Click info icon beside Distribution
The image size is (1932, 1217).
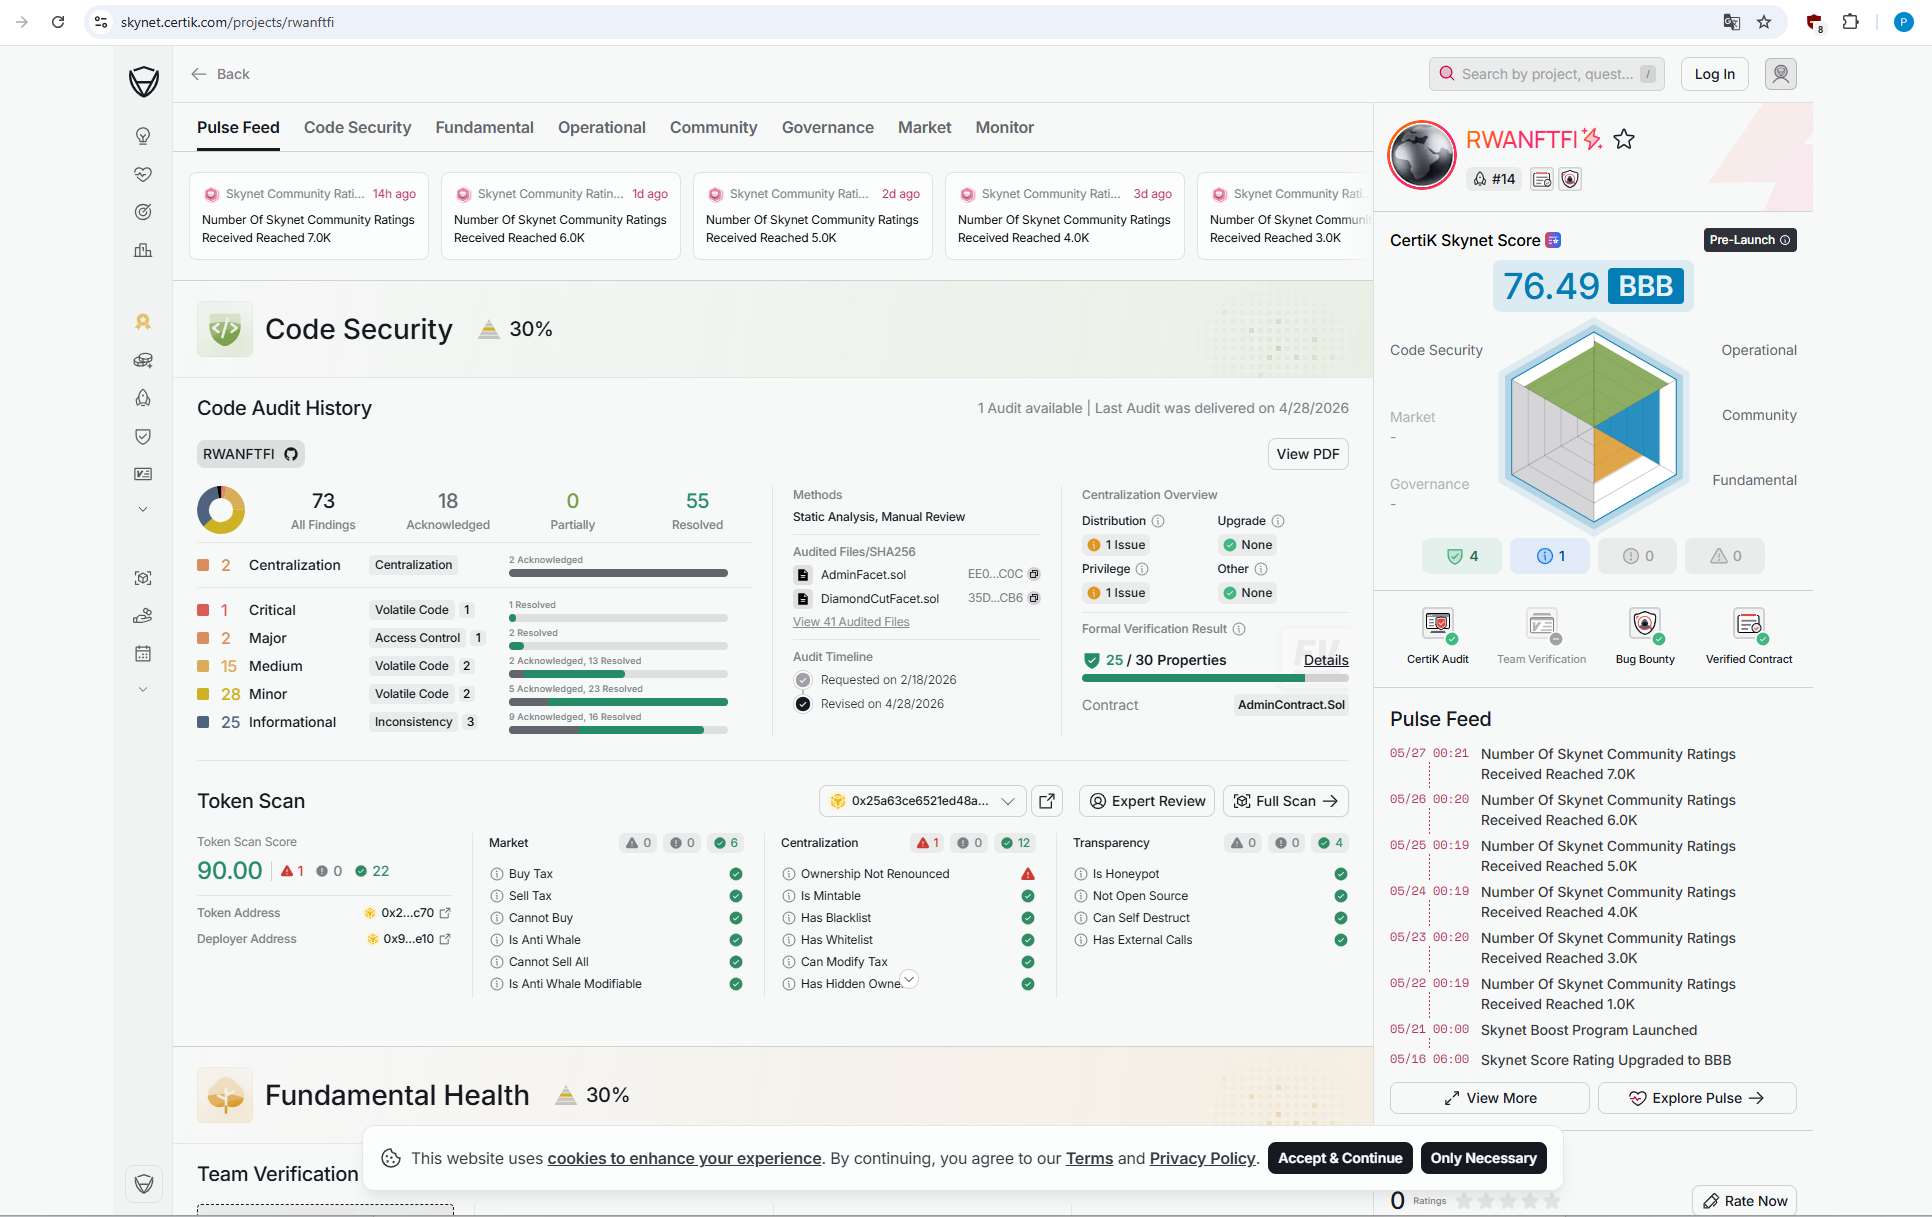1158,521
